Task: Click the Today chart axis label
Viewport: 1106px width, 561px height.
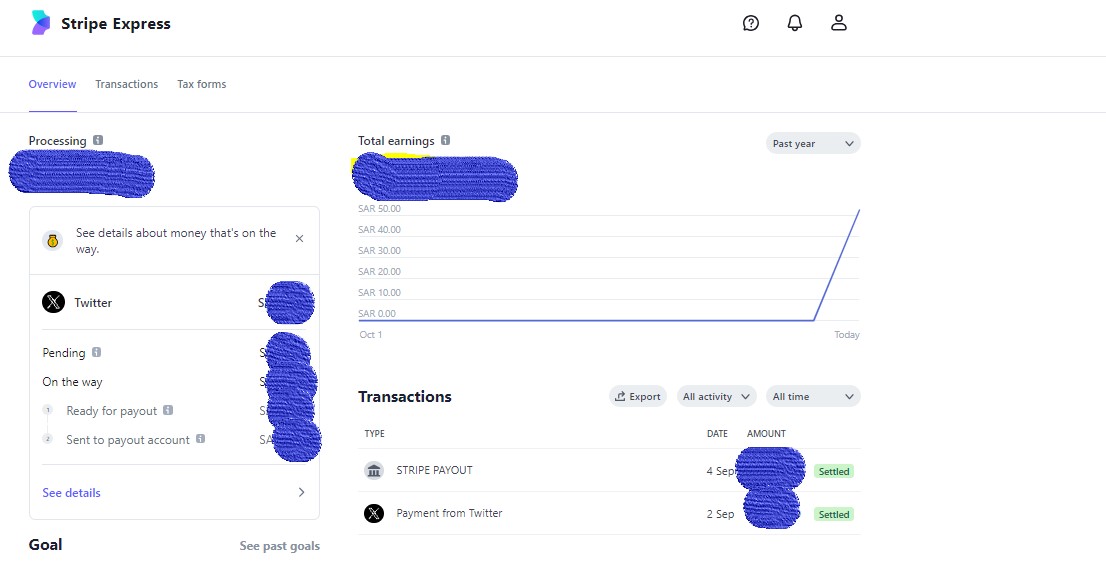Action: click(847, 334)
